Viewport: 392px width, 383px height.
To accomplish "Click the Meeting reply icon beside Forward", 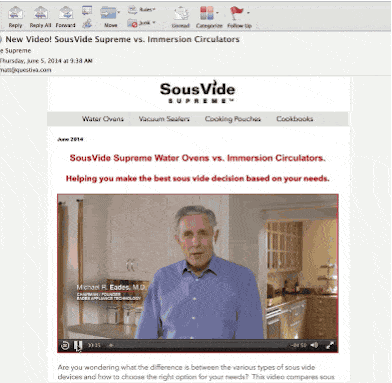I will 87,10.
